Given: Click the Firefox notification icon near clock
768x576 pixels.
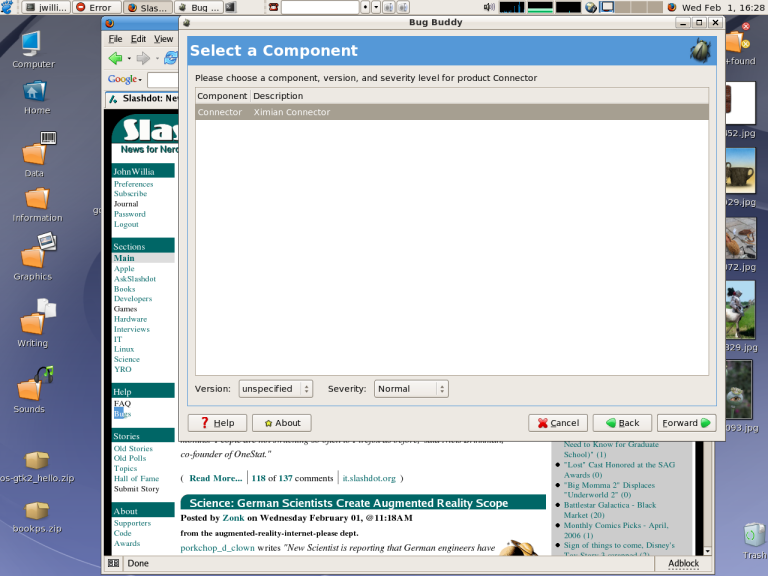Looking at the screenshot, I should 672,7.
